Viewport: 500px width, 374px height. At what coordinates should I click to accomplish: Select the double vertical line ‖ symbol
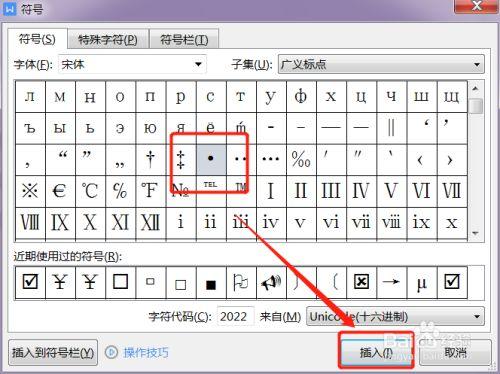[391, 128]
